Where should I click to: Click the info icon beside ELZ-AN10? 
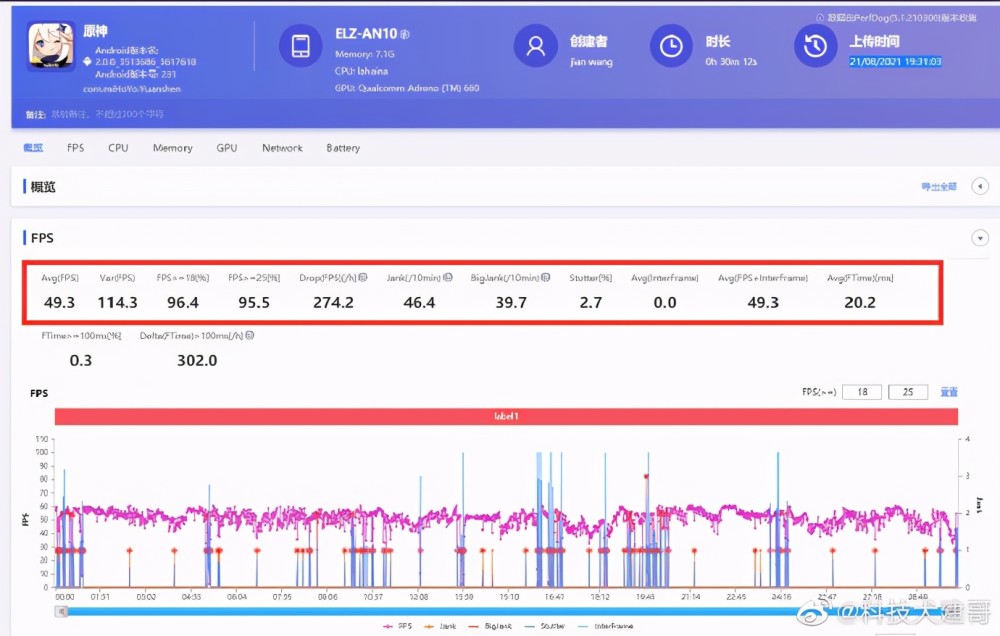coord(406,34)
